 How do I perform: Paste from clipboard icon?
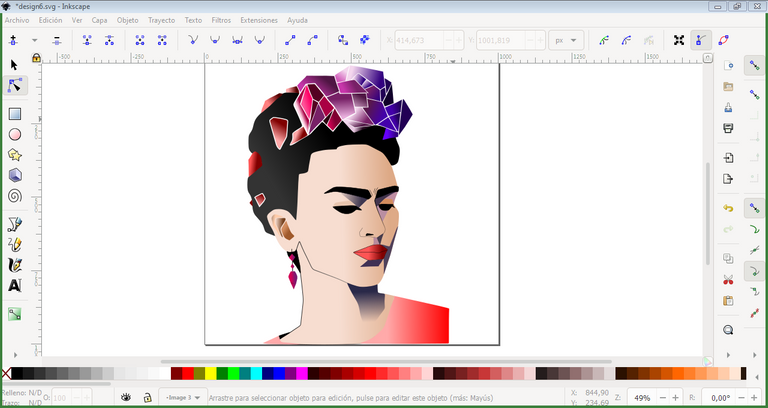coord(728,300)
